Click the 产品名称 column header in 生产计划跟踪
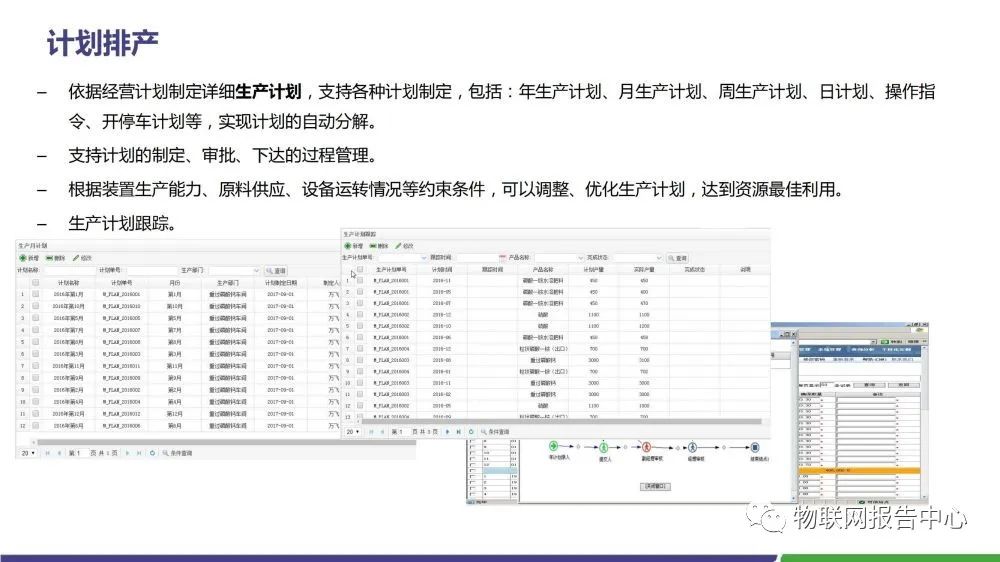Viewport: 1000px width, 562px height. (x=543, y=269)
